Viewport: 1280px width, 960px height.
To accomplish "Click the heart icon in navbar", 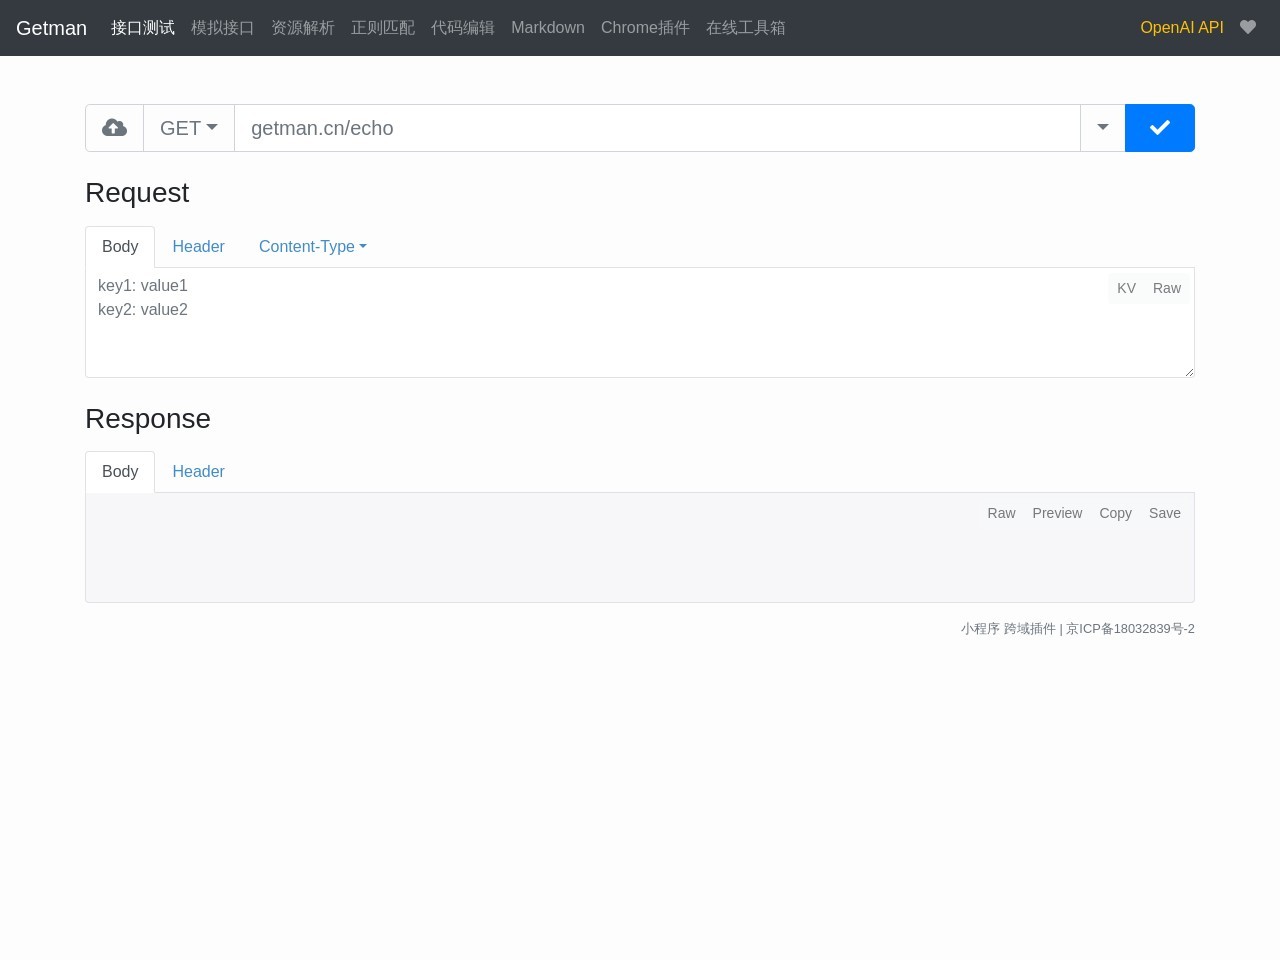I will [1247, 28].
